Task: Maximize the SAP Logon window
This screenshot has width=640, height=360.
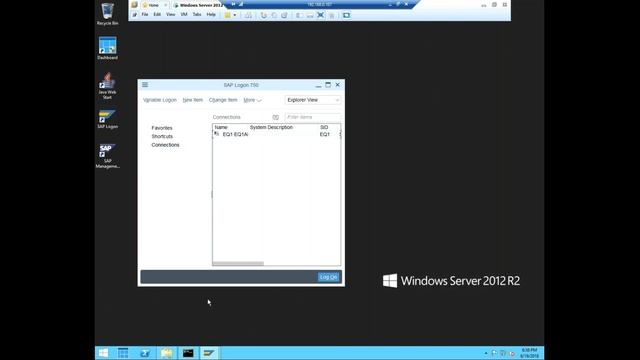Action: [x=328, y=85]
